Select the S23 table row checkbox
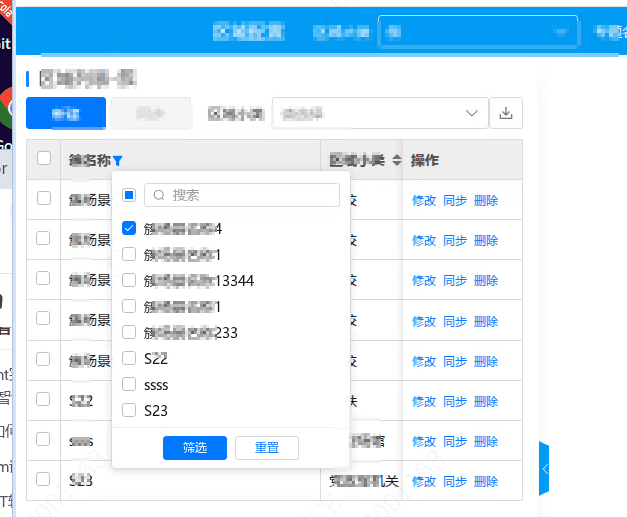Screen dimensions: 627x517 [43, 479]
